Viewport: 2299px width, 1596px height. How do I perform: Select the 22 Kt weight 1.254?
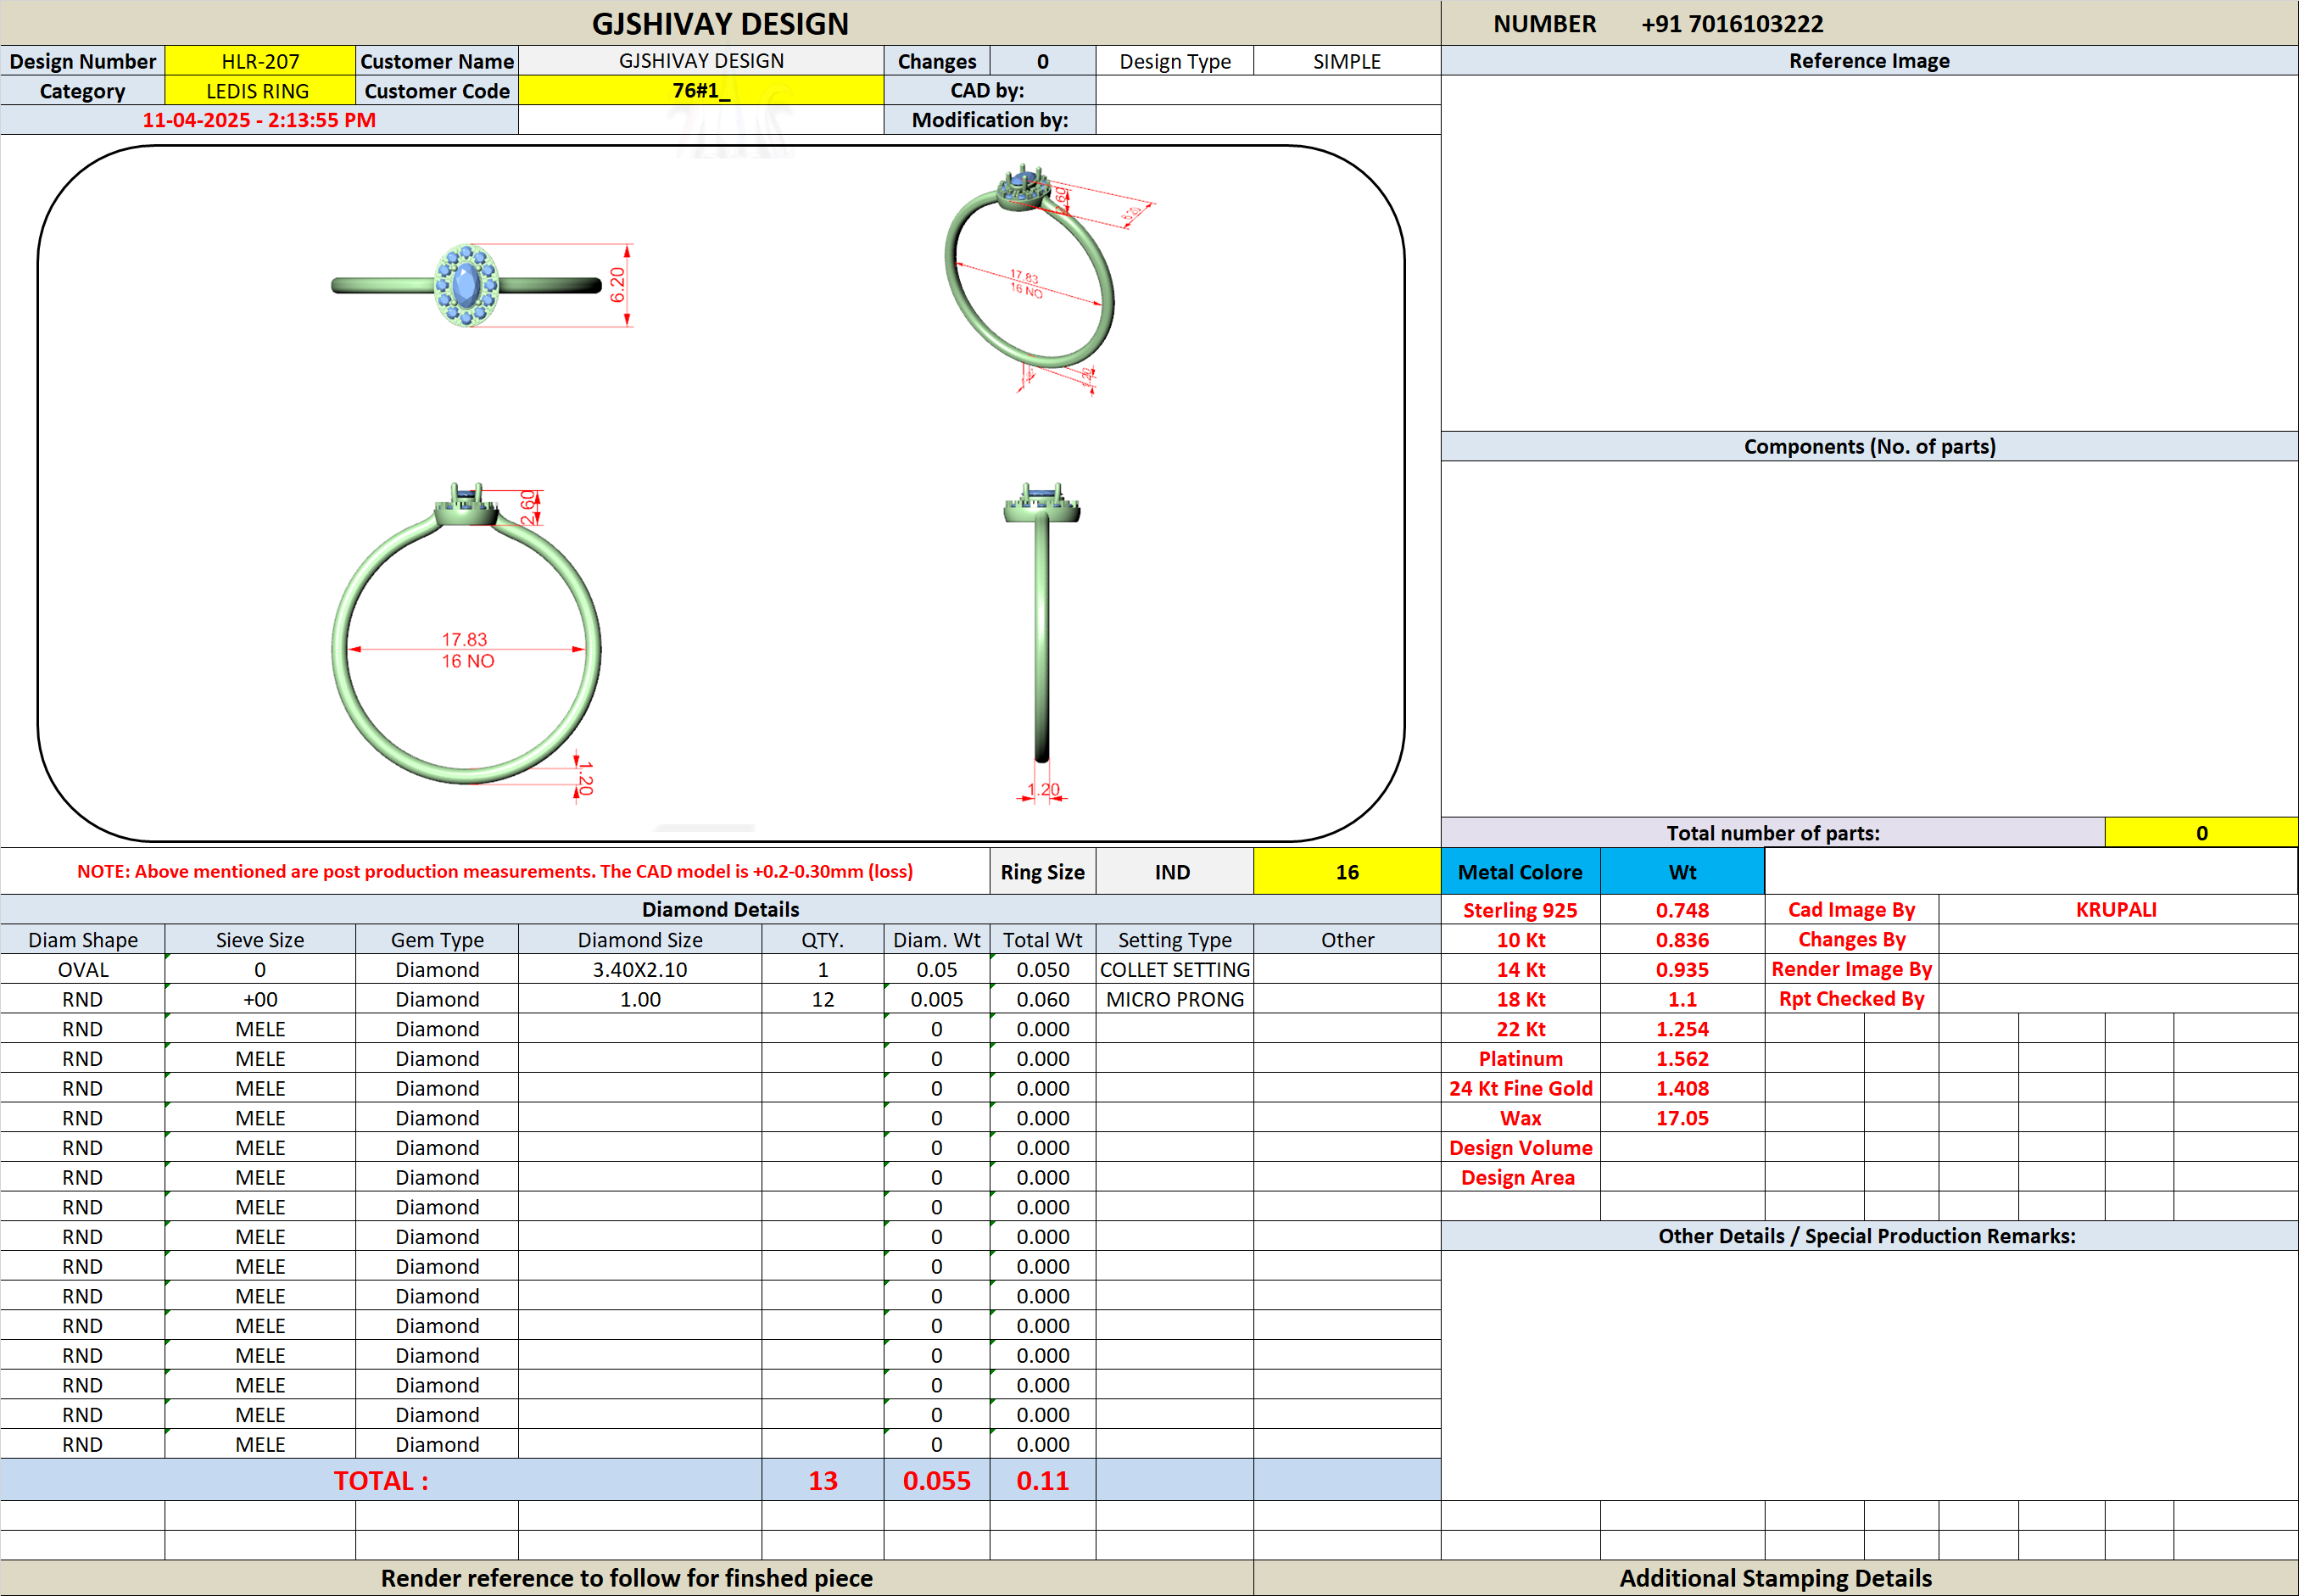1682,1029
